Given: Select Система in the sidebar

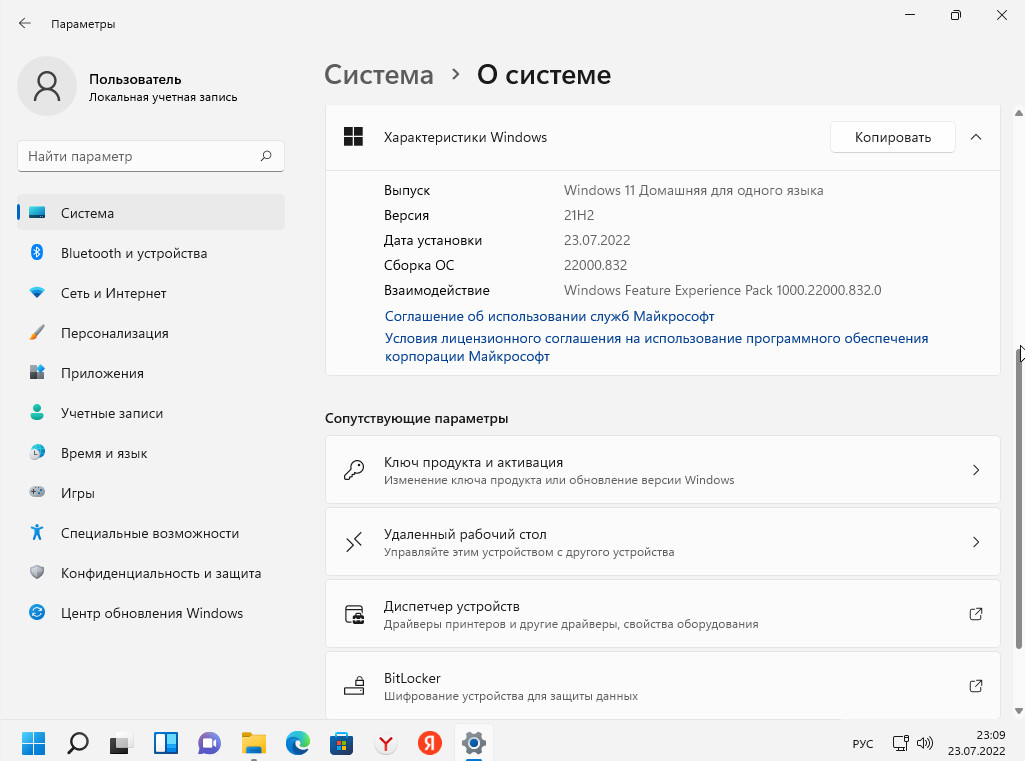Looking at the screenshot, I should coord(151,212).
